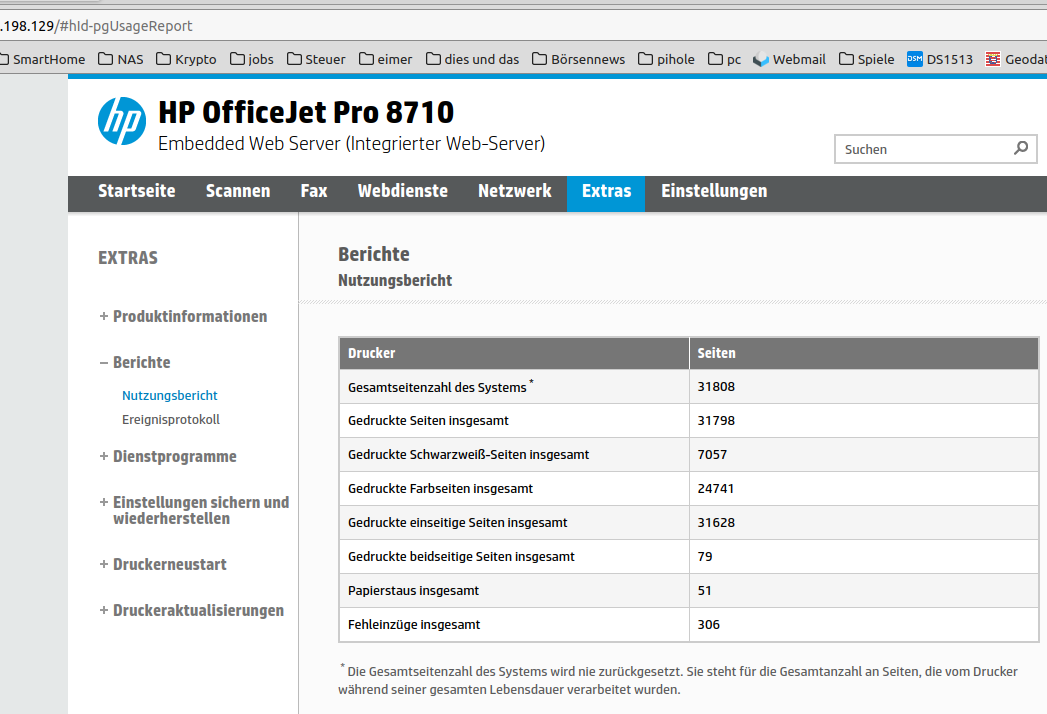Select the Fehleinzüge insgesamt label
Image resolution: width=1047 pixels, height=714 pixels.
click(x=413, y=625)
